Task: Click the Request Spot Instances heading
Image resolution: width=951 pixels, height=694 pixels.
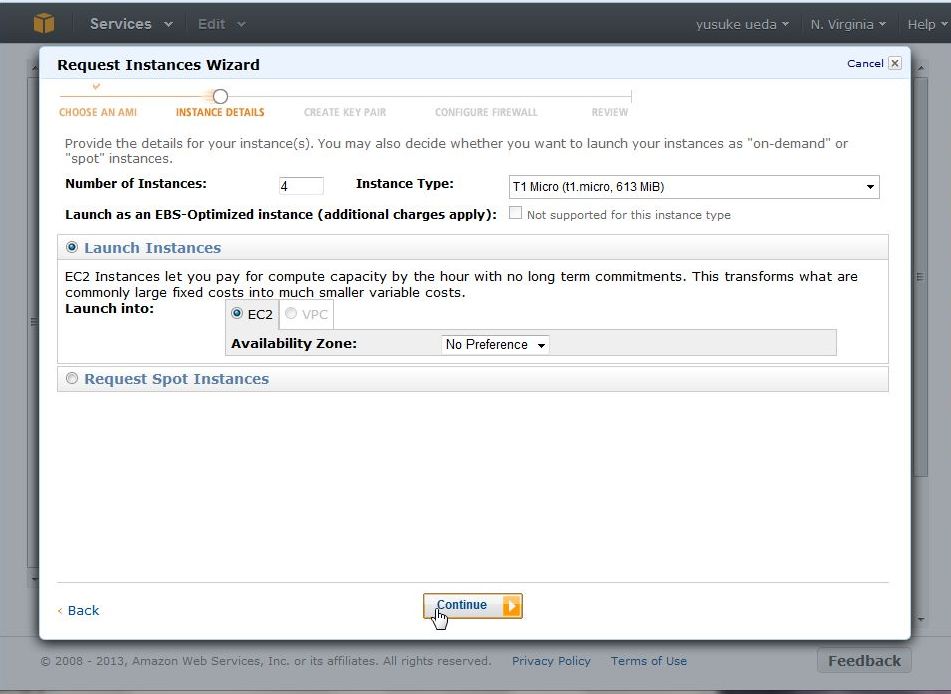Action: point(176,379)
